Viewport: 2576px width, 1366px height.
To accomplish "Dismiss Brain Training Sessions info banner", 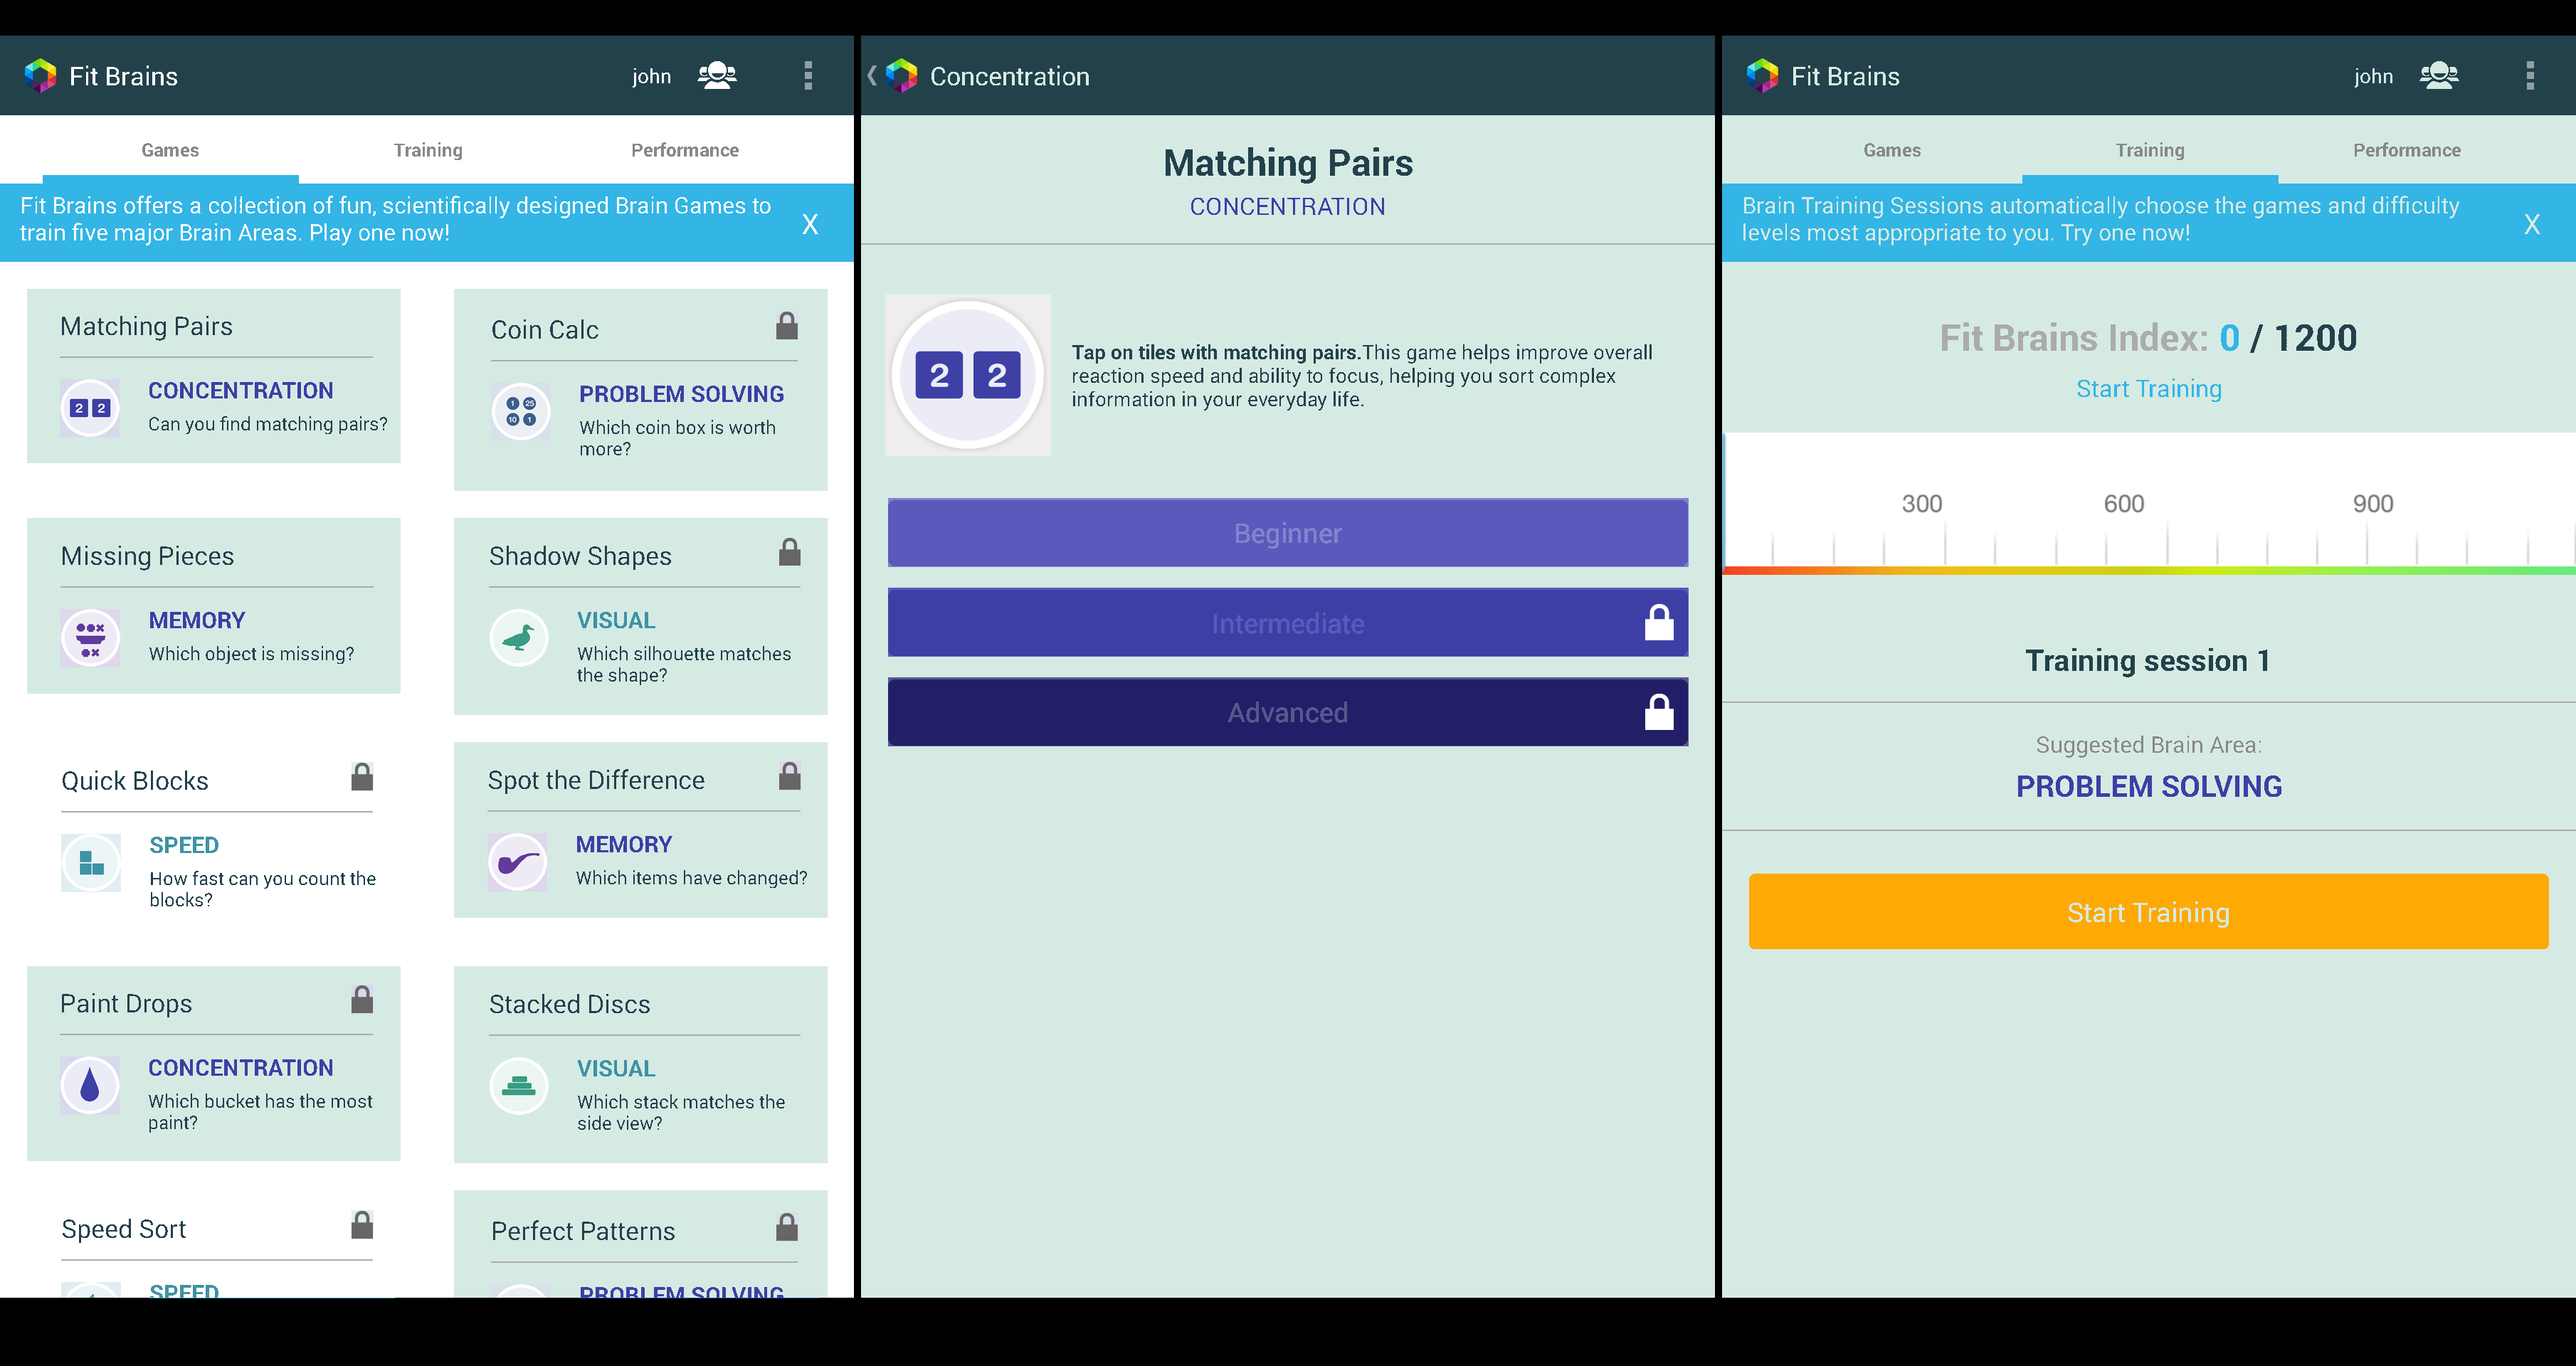I will click(x=2532, y=224).
